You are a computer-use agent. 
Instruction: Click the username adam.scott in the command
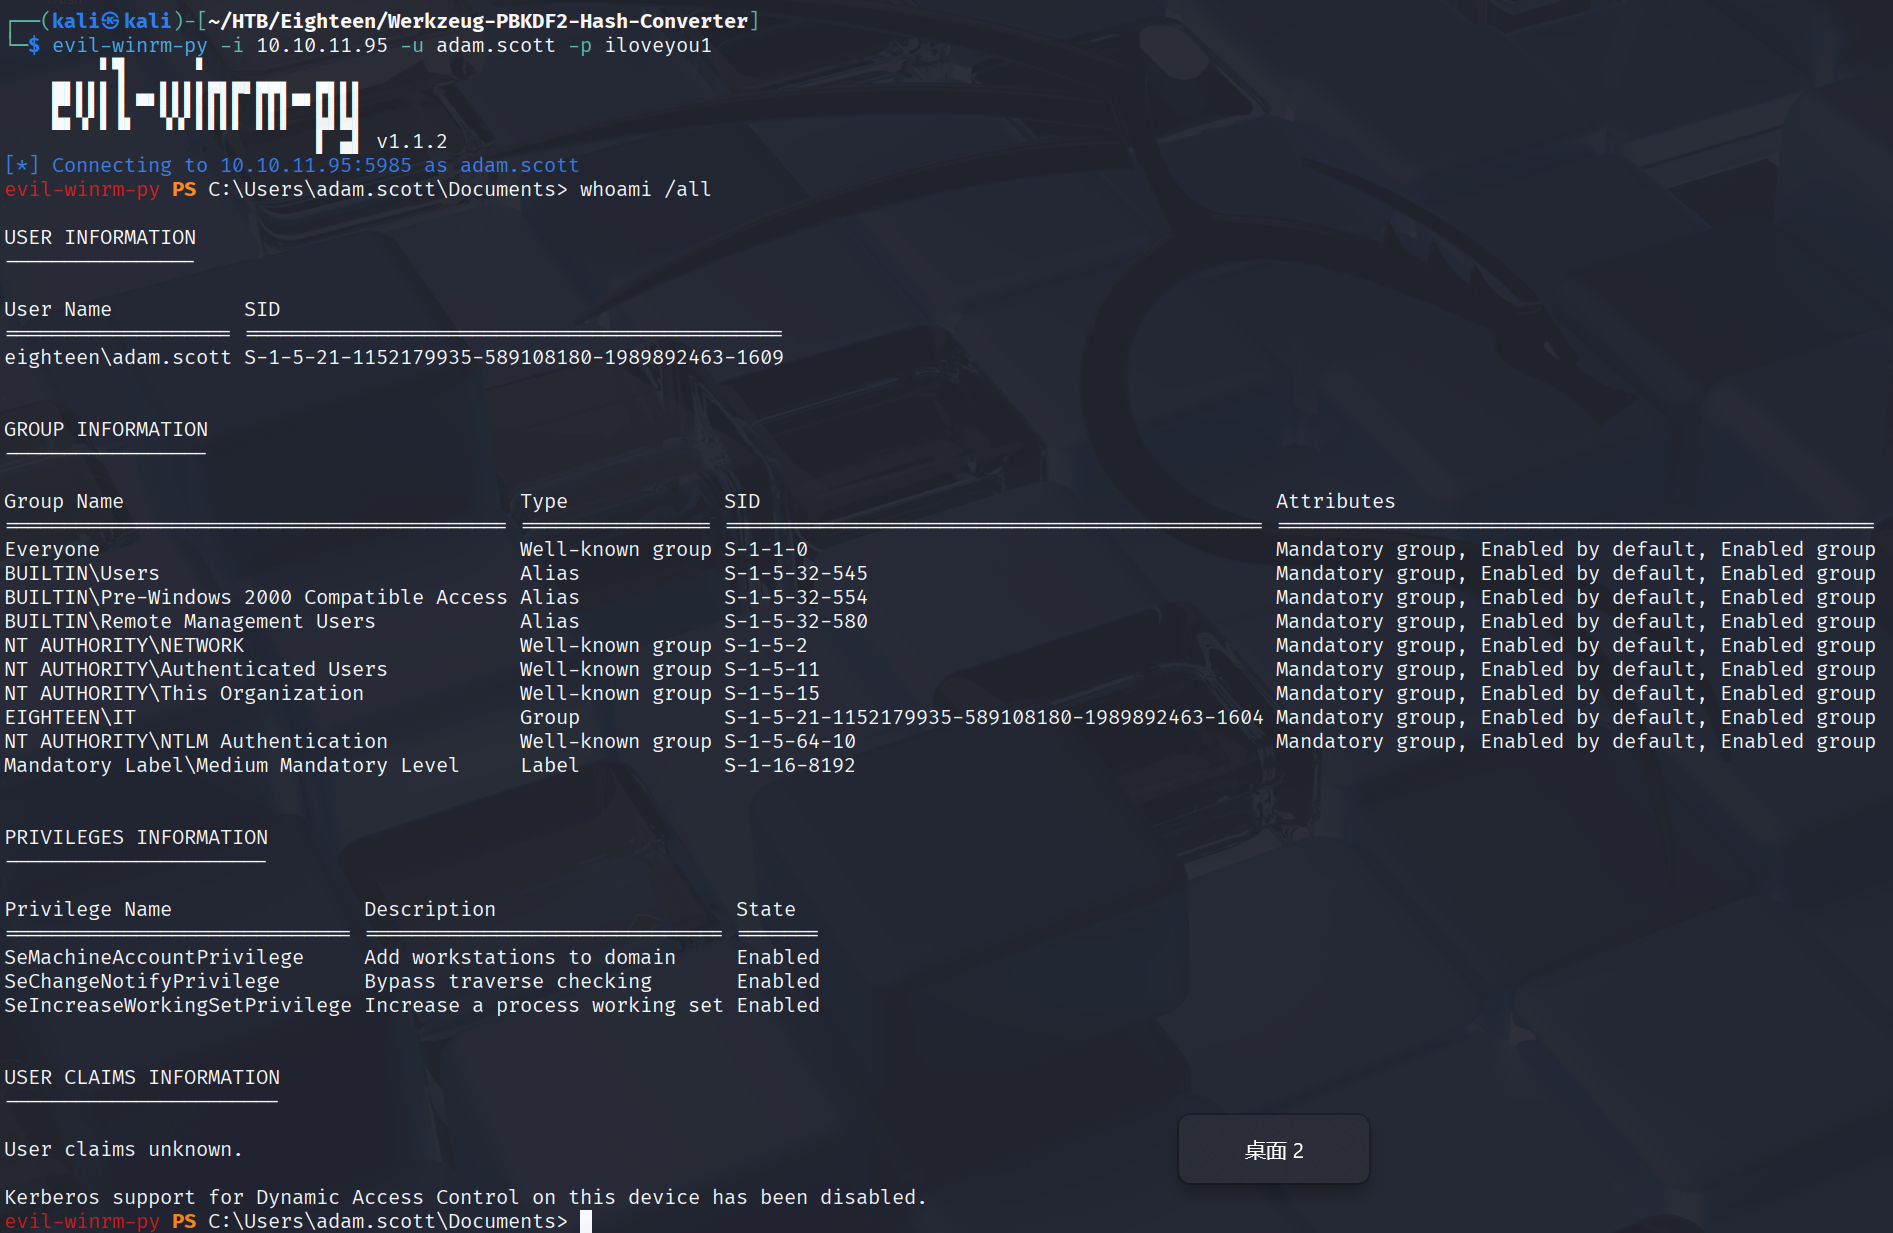click(x=496, y=45)
